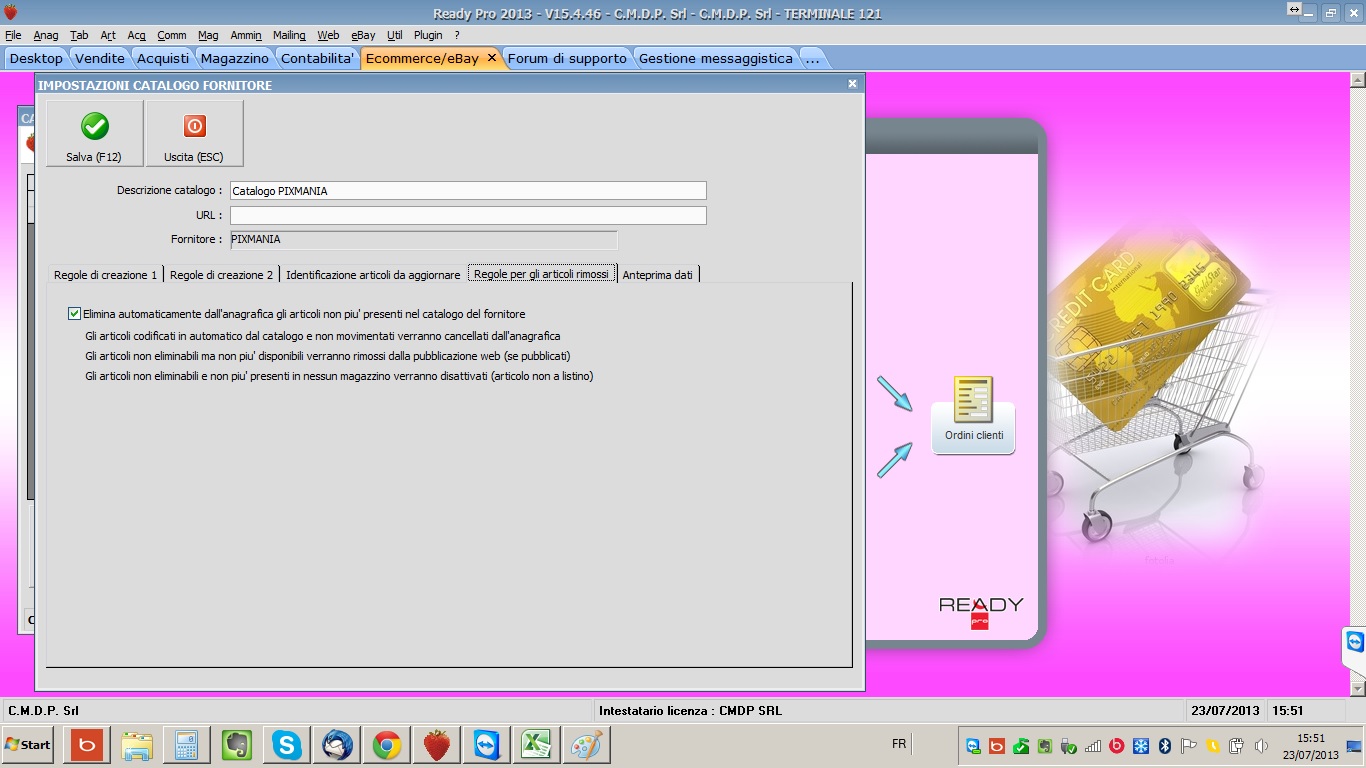The height and width of the screenshot is (768, 1366).
Task: Click the power plug battery tray icon
Action: click(1236, 746)
